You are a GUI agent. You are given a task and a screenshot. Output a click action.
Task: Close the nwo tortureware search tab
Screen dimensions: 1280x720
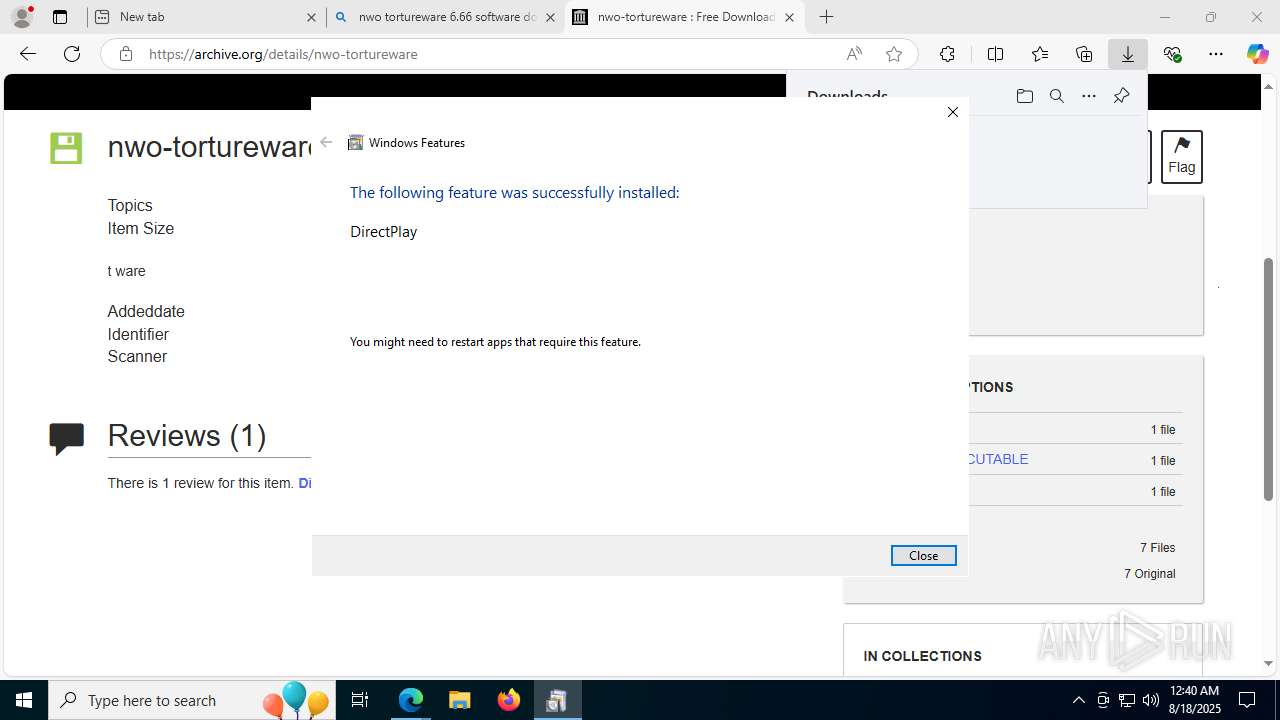coord(550,17)
